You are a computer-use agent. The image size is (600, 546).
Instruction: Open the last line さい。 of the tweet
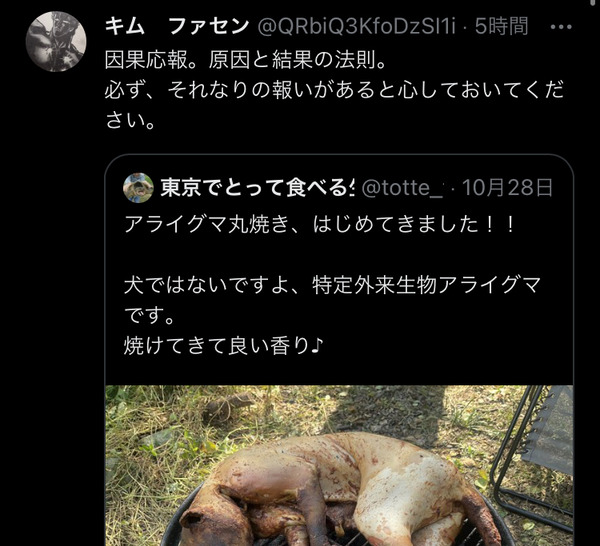pyautogui.click(x=130, y=121)
